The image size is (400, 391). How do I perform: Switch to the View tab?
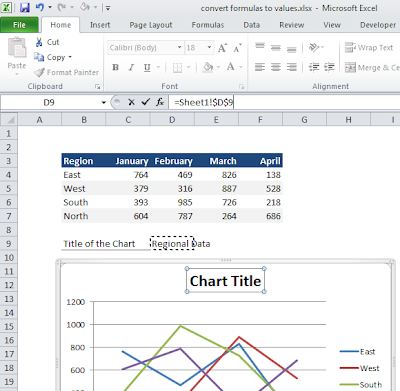coord(332,25)
